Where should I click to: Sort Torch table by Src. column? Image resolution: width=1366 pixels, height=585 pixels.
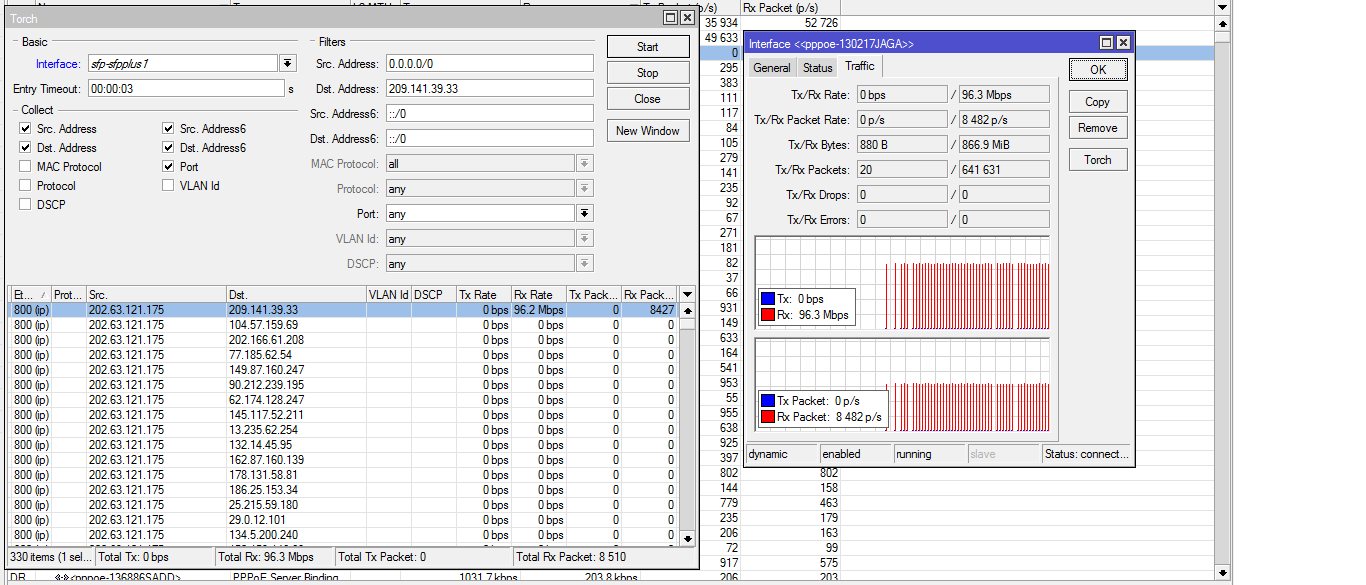156,294
